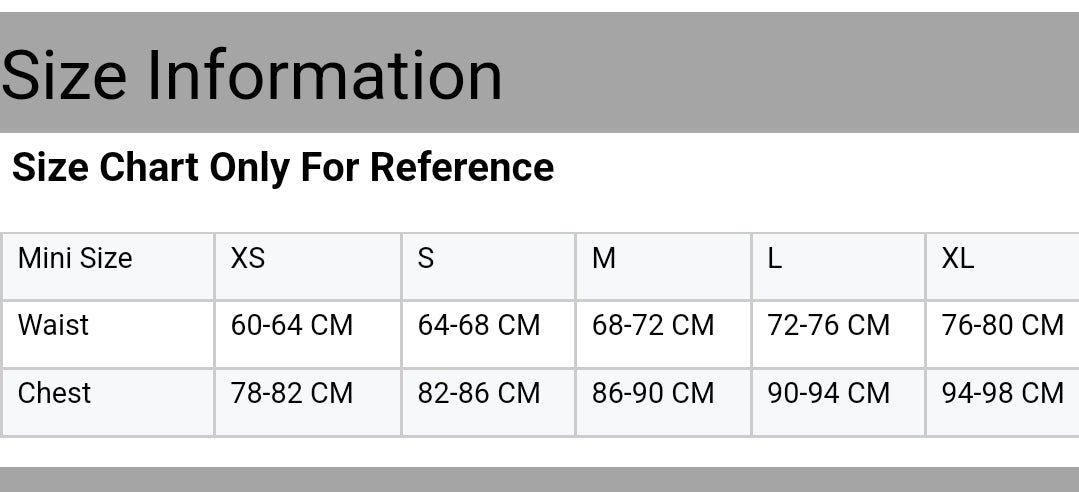Click the 86-90 CM chest cell

[653, 394]
